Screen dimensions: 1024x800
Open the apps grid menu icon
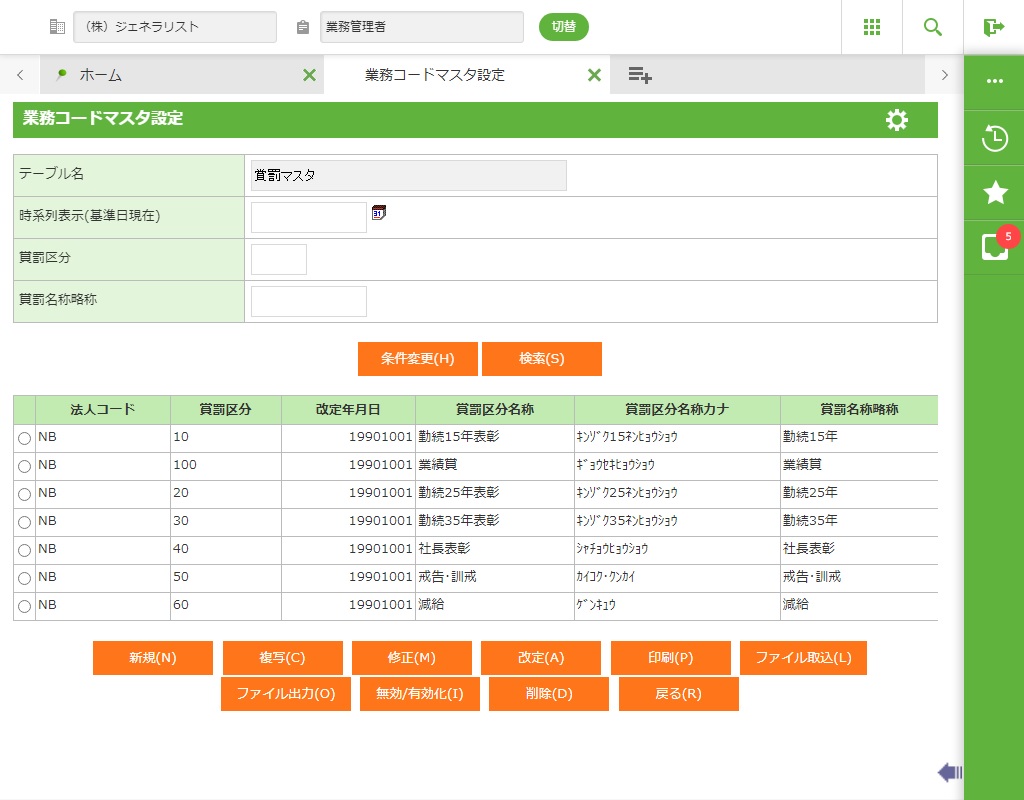[872, 27]
